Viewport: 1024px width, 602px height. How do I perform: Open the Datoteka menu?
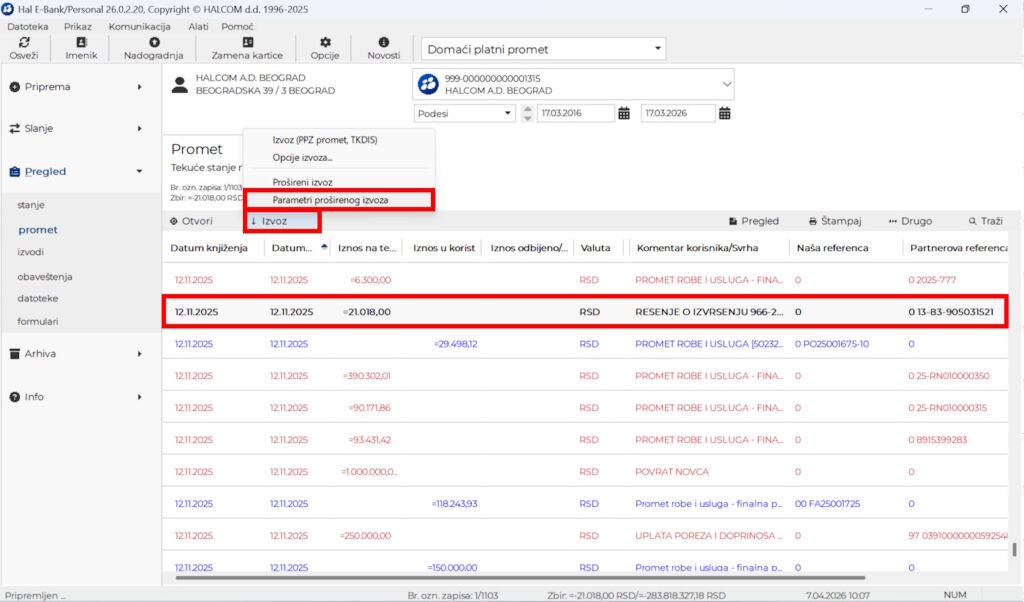click(28, 26)
